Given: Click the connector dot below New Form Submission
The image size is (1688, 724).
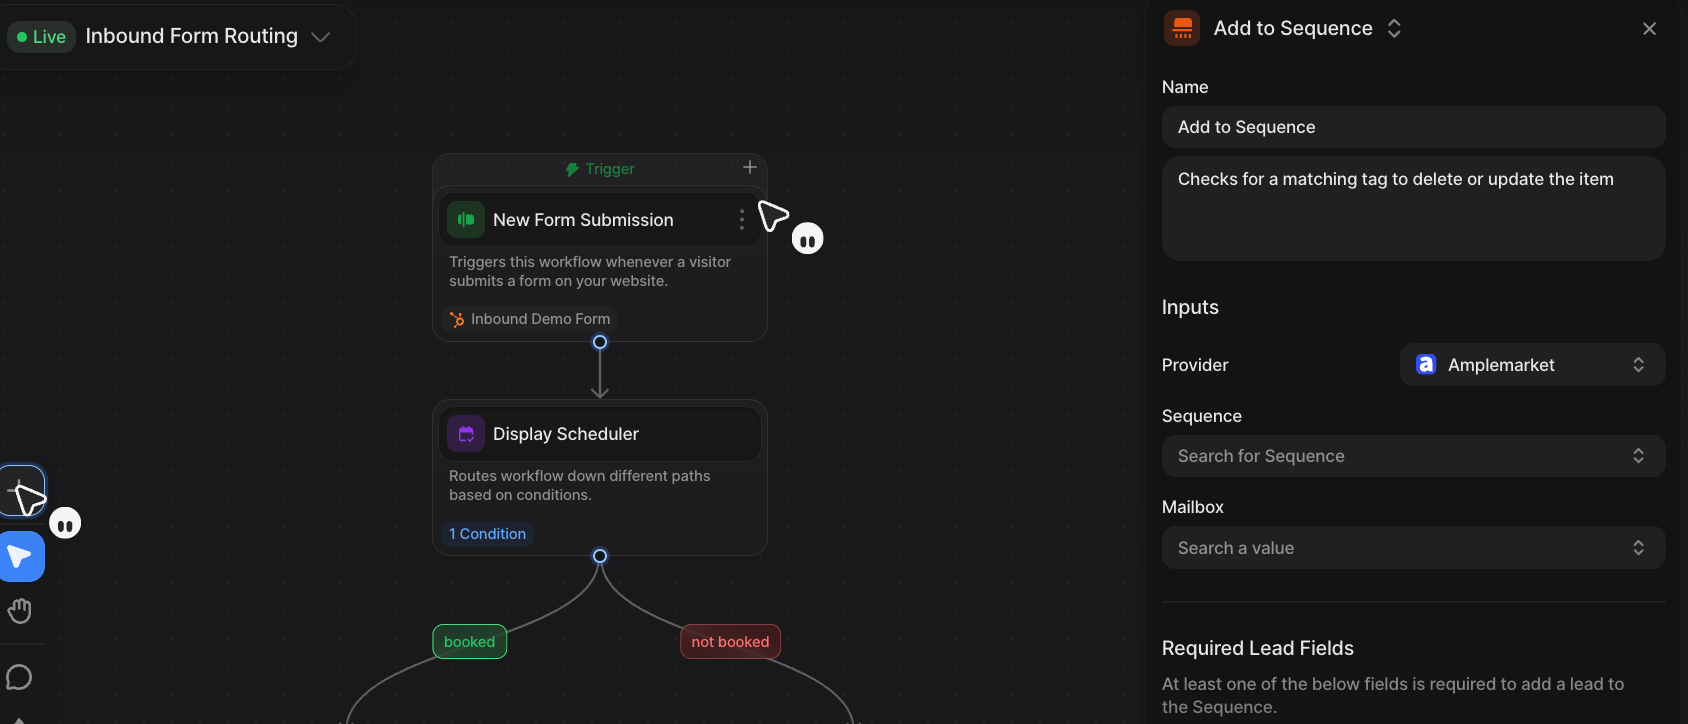Looking at the screenshot, I should click(x=600, y=342).
